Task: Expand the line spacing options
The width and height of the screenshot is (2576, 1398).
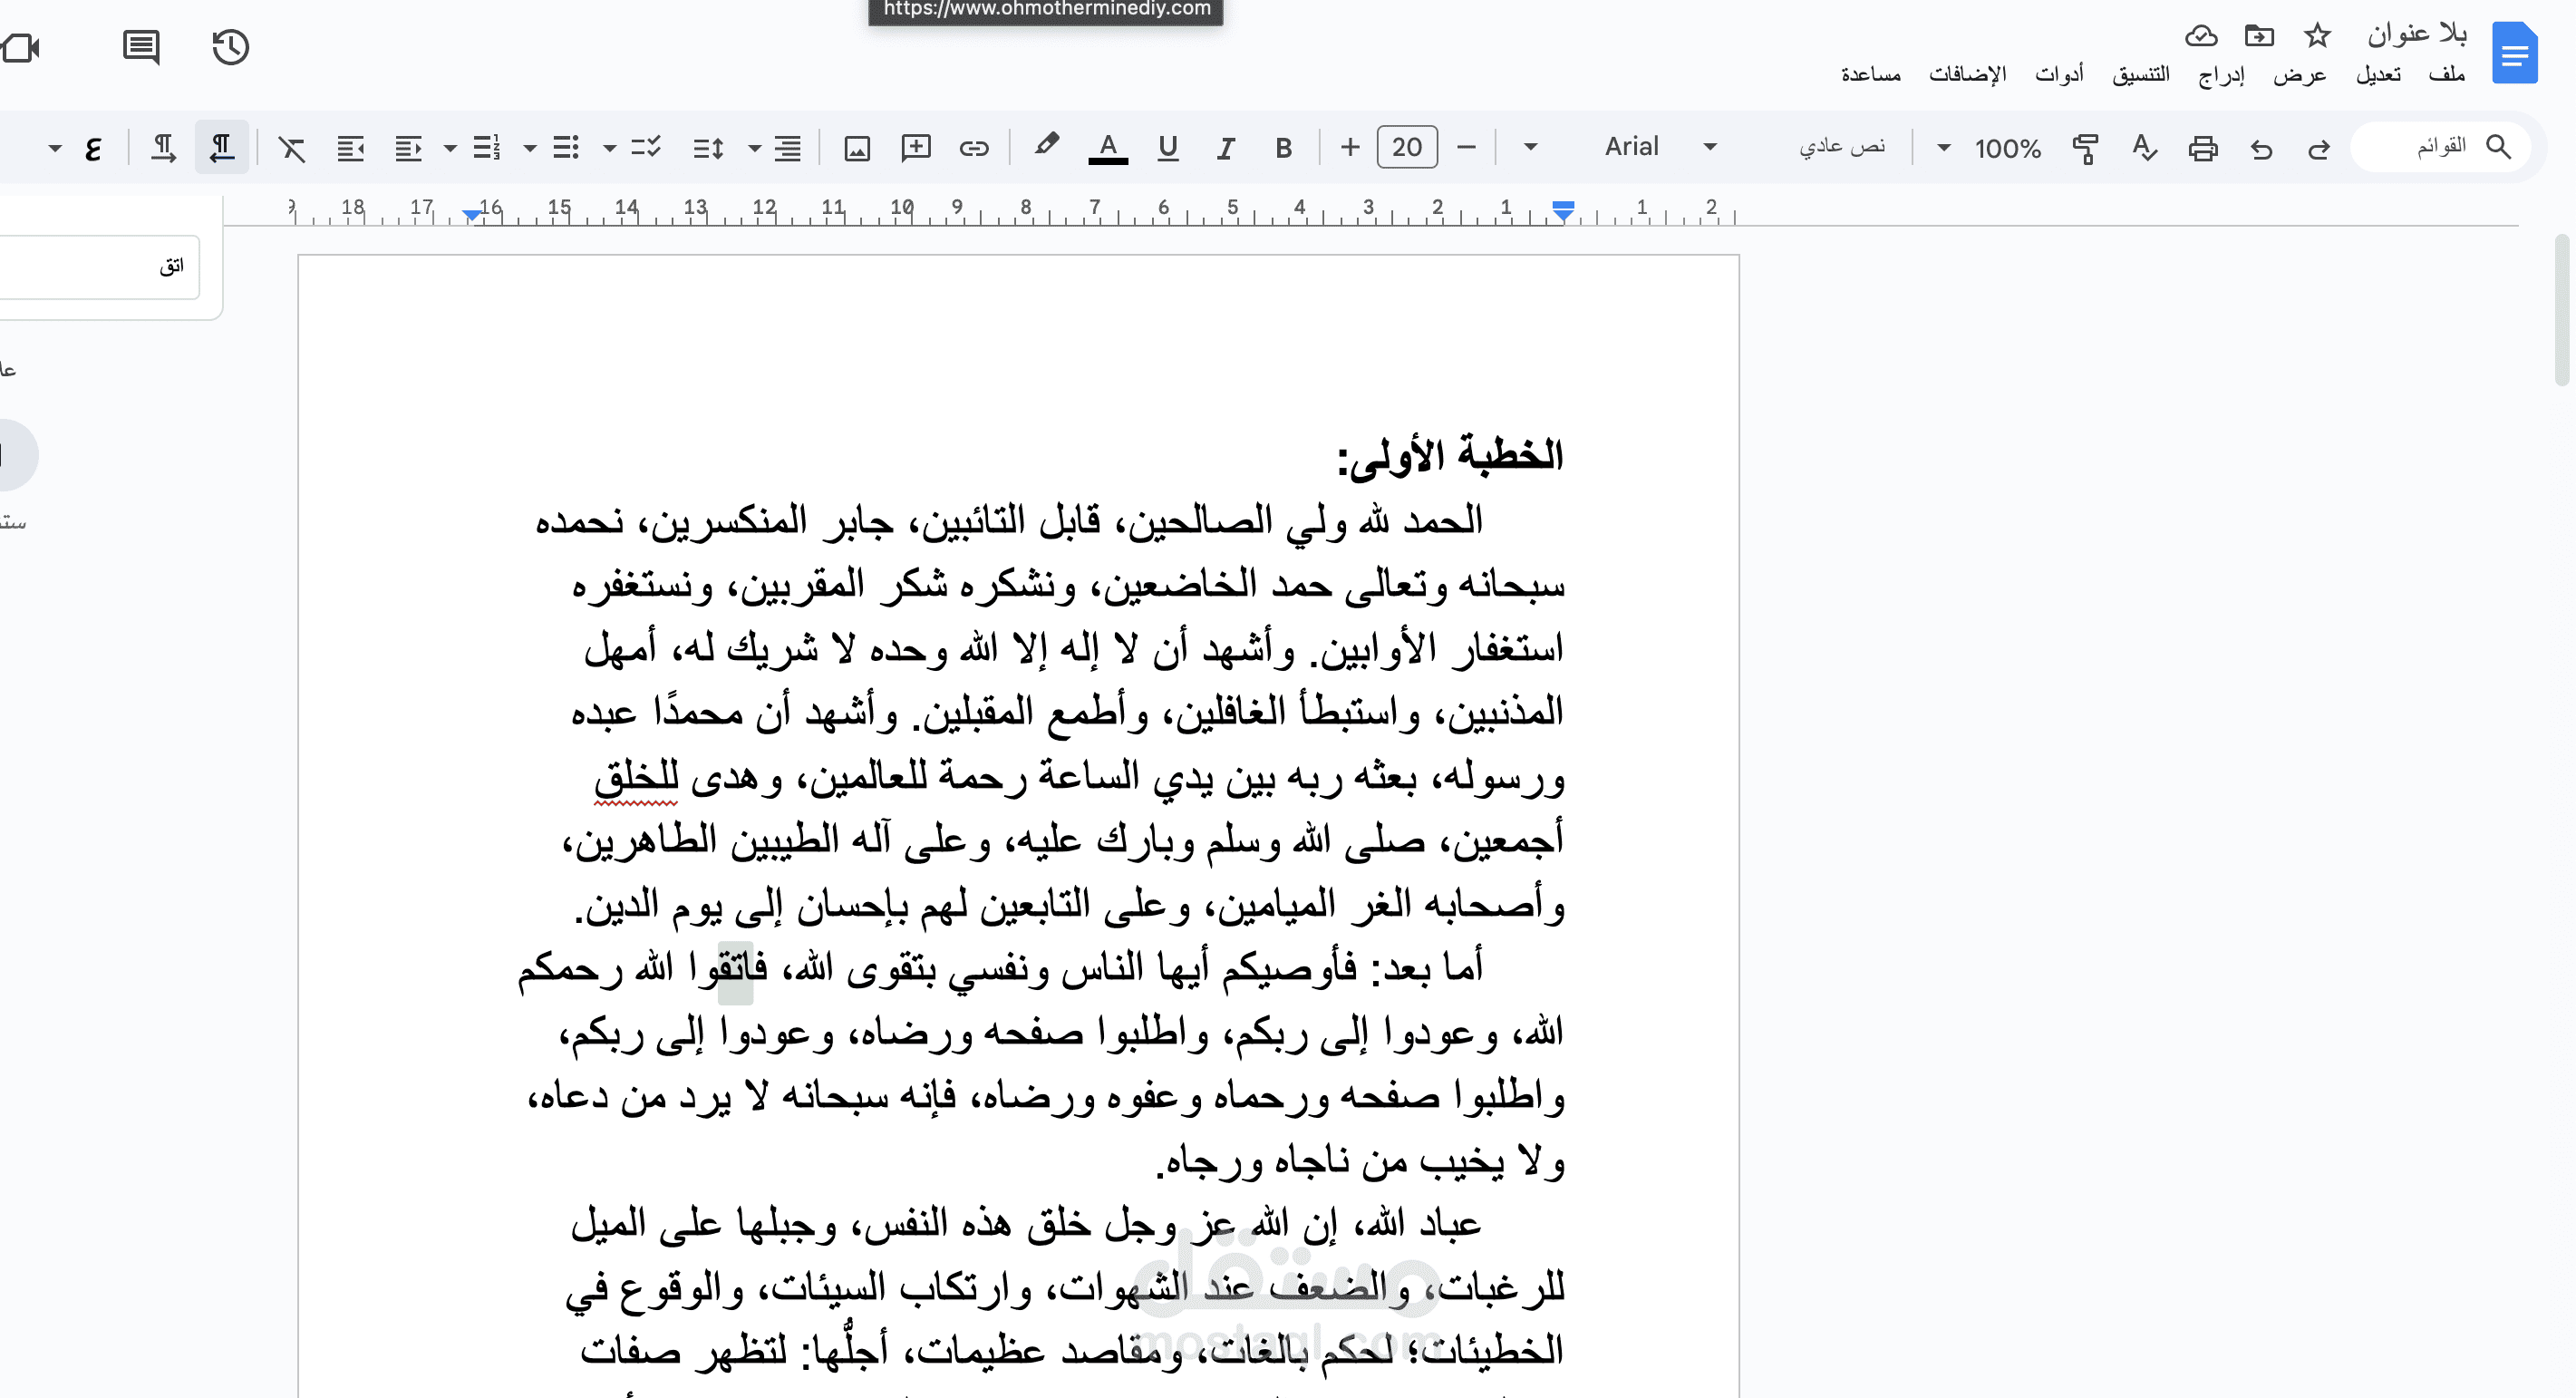Action: click(754, 147)
